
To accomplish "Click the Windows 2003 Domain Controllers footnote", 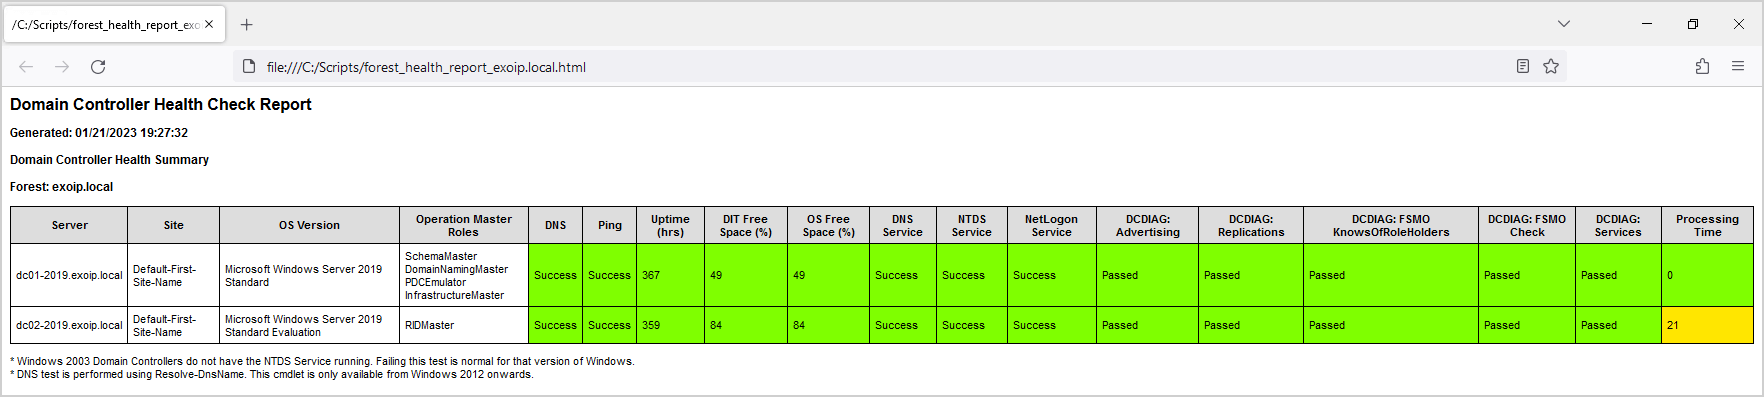I will pos(322,361).
